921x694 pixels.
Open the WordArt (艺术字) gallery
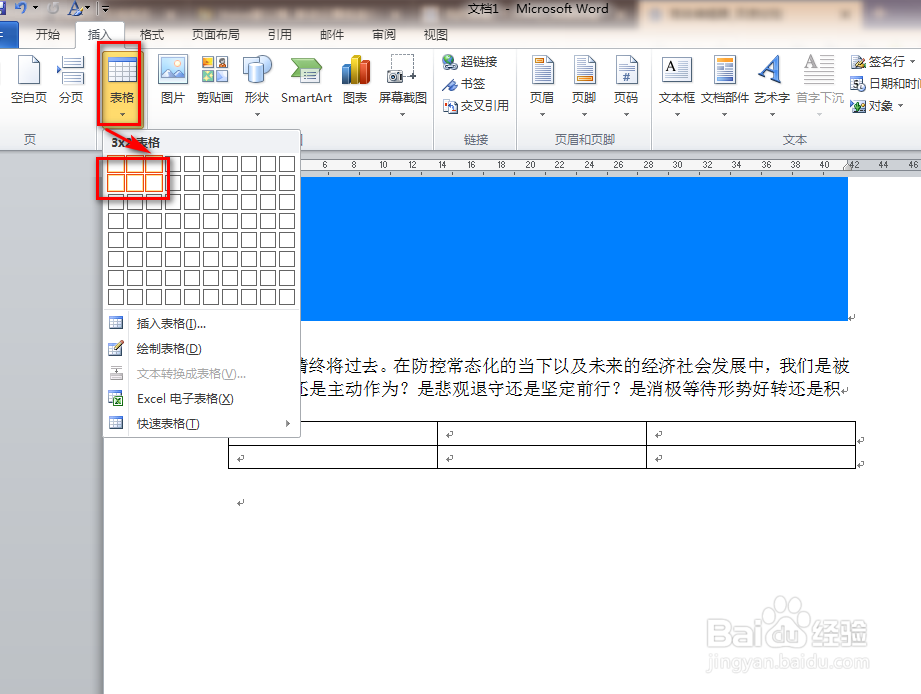click(x=772, y=85)
